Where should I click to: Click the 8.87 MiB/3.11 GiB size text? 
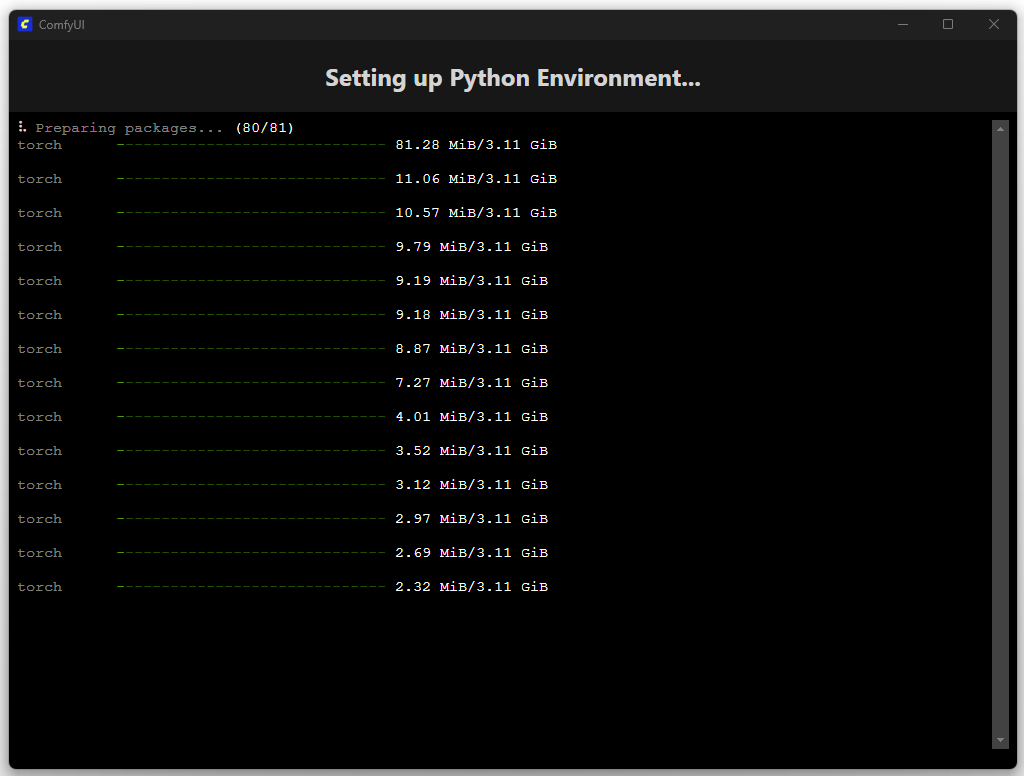coord(471,349)
